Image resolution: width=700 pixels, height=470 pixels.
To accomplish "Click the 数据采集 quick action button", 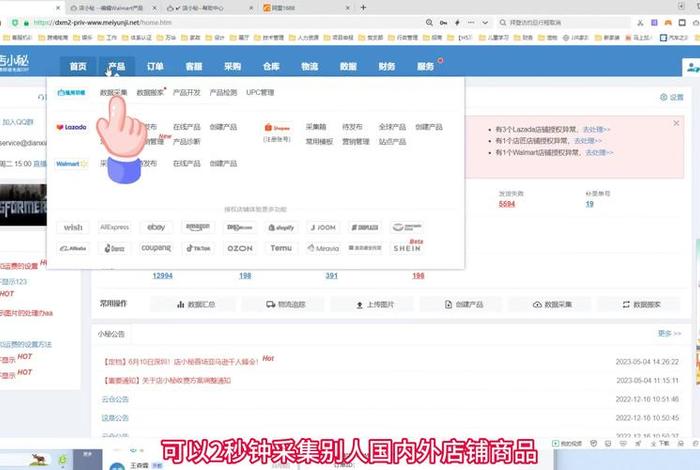I will 552,304.
